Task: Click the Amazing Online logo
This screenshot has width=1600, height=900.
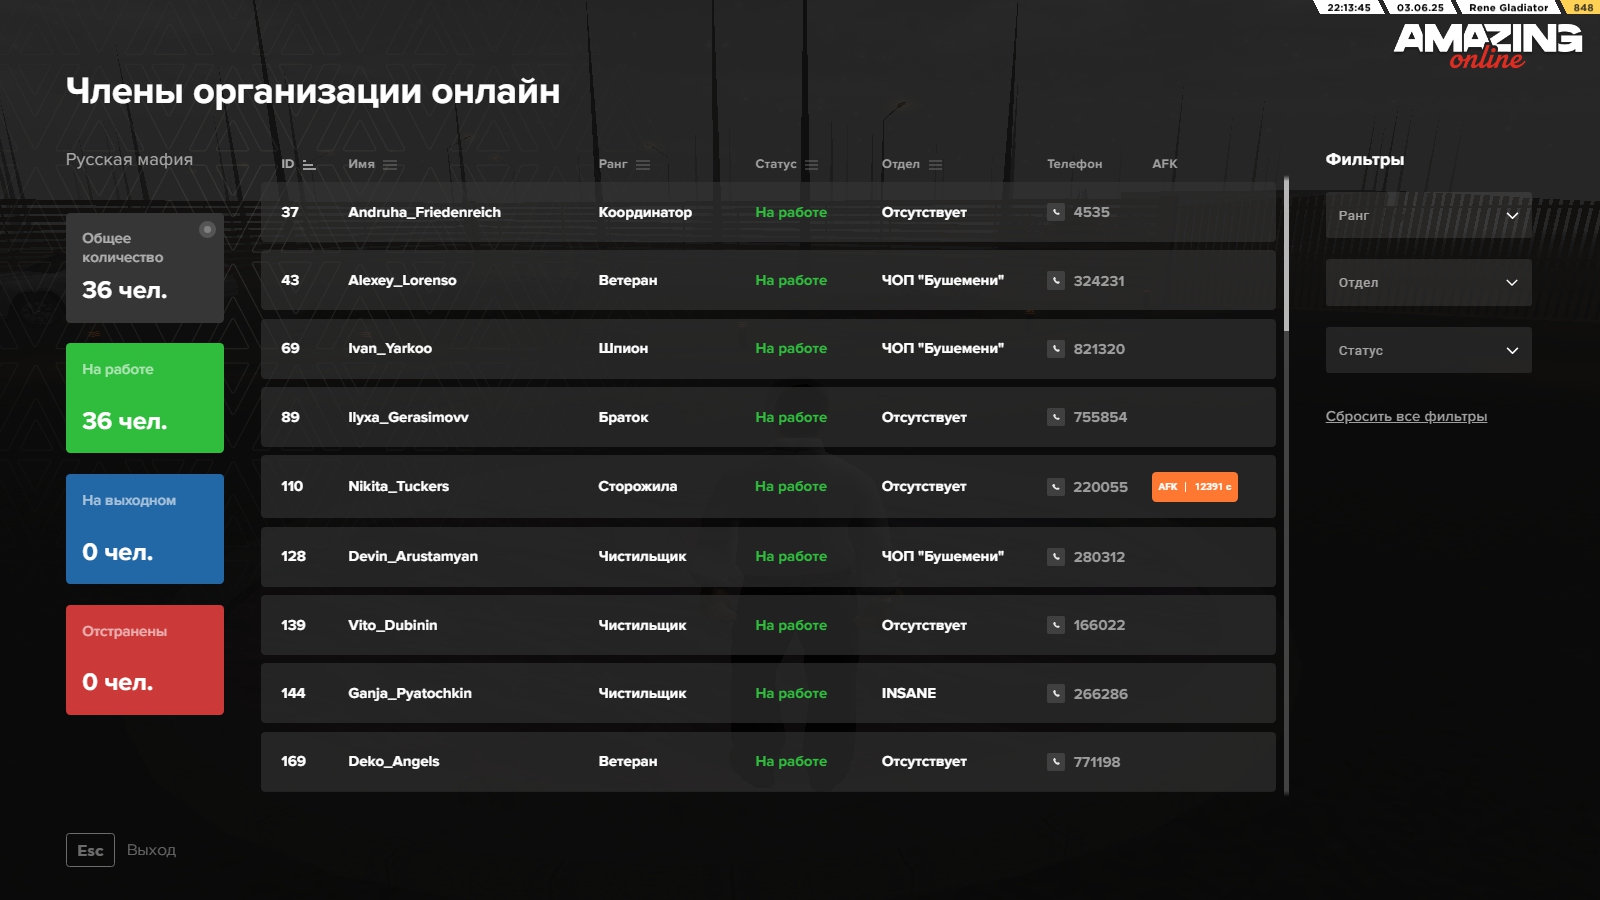Action: pyautogui.click(x=1488, y=45)
